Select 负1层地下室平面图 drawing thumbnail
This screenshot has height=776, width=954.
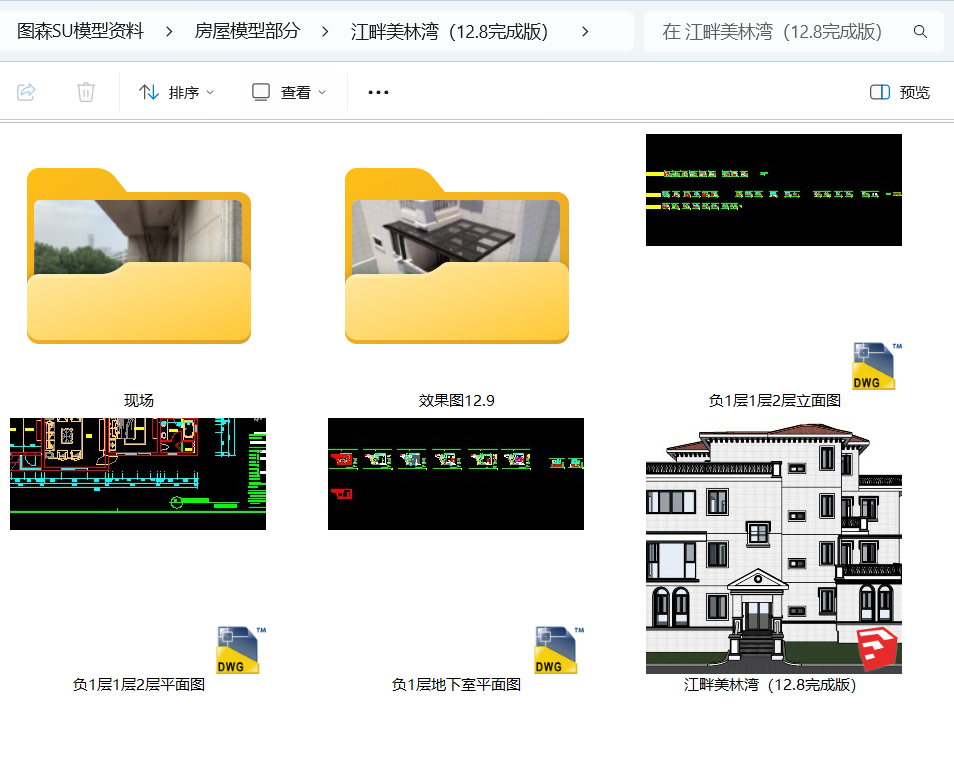(456, 474)
